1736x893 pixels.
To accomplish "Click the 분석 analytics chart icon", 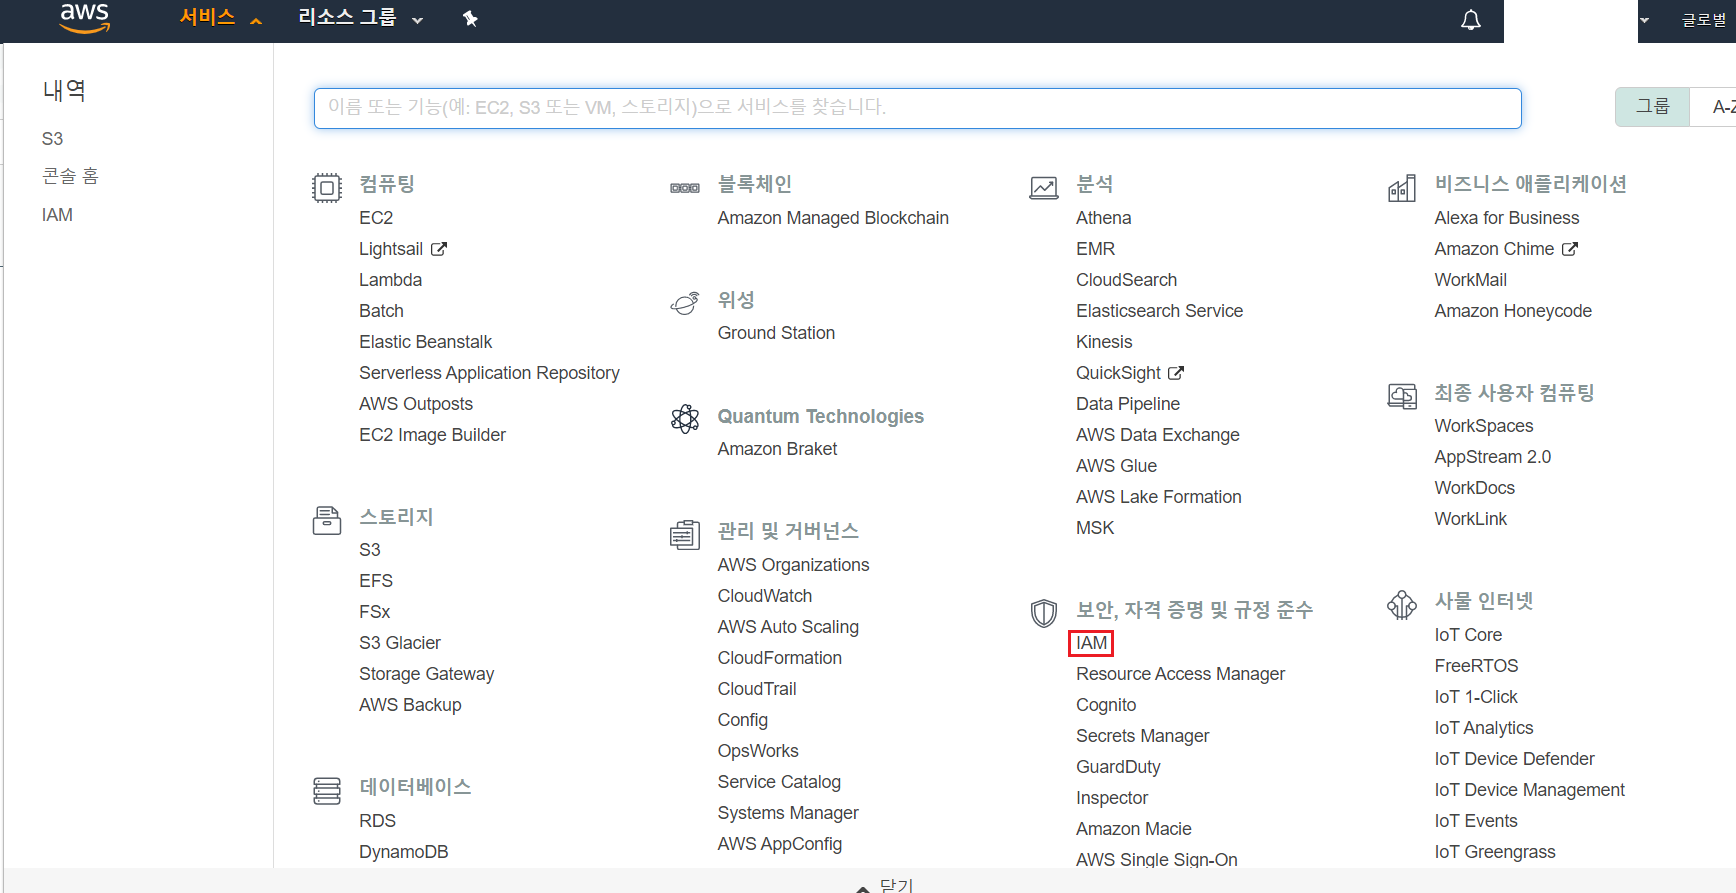I will pos(1044,187).
